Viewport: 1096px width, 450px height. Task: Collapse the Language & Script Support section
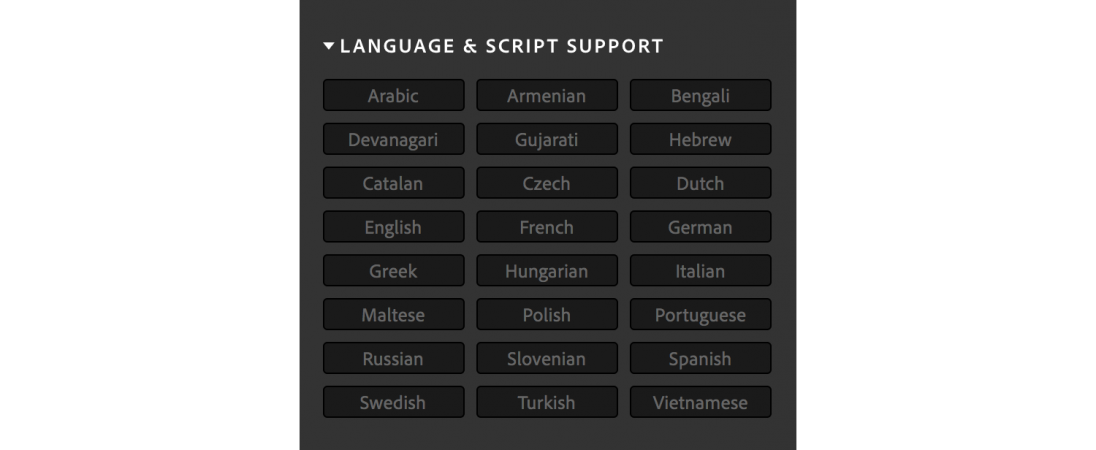tap(330, 46)
